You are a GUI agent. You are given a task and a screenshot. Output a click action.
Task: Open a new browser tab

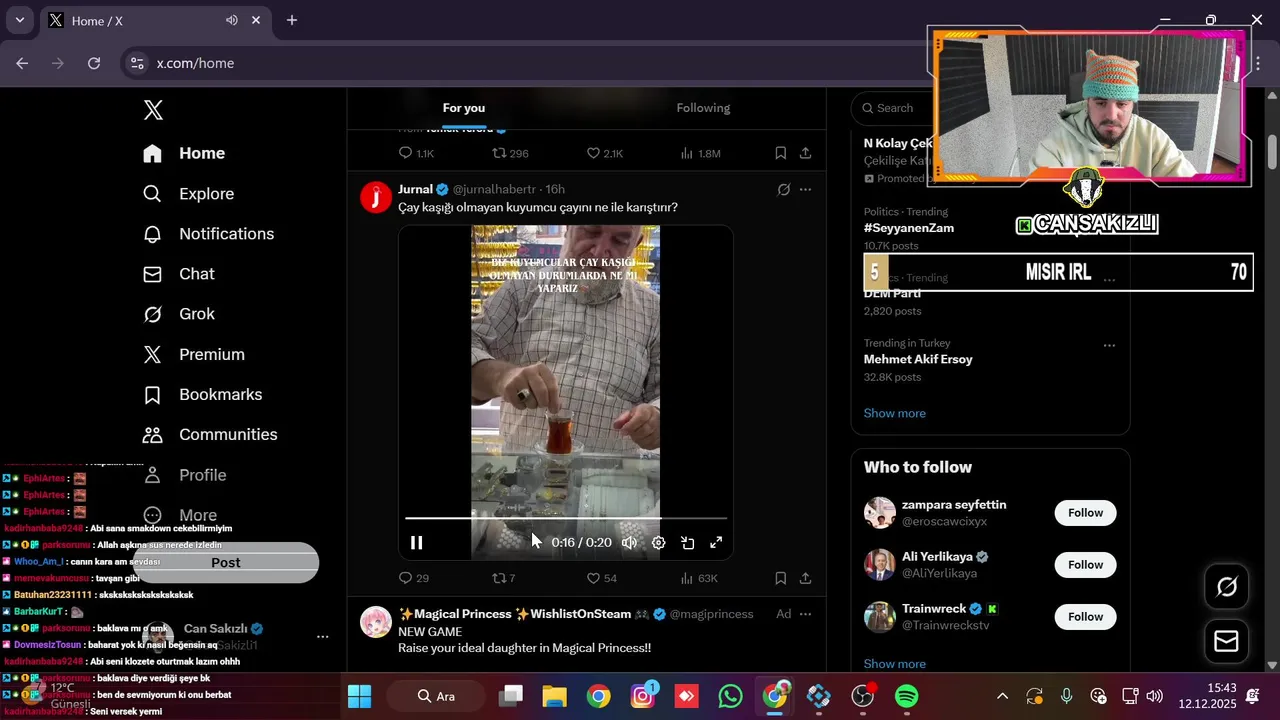(x=292, y=20)
